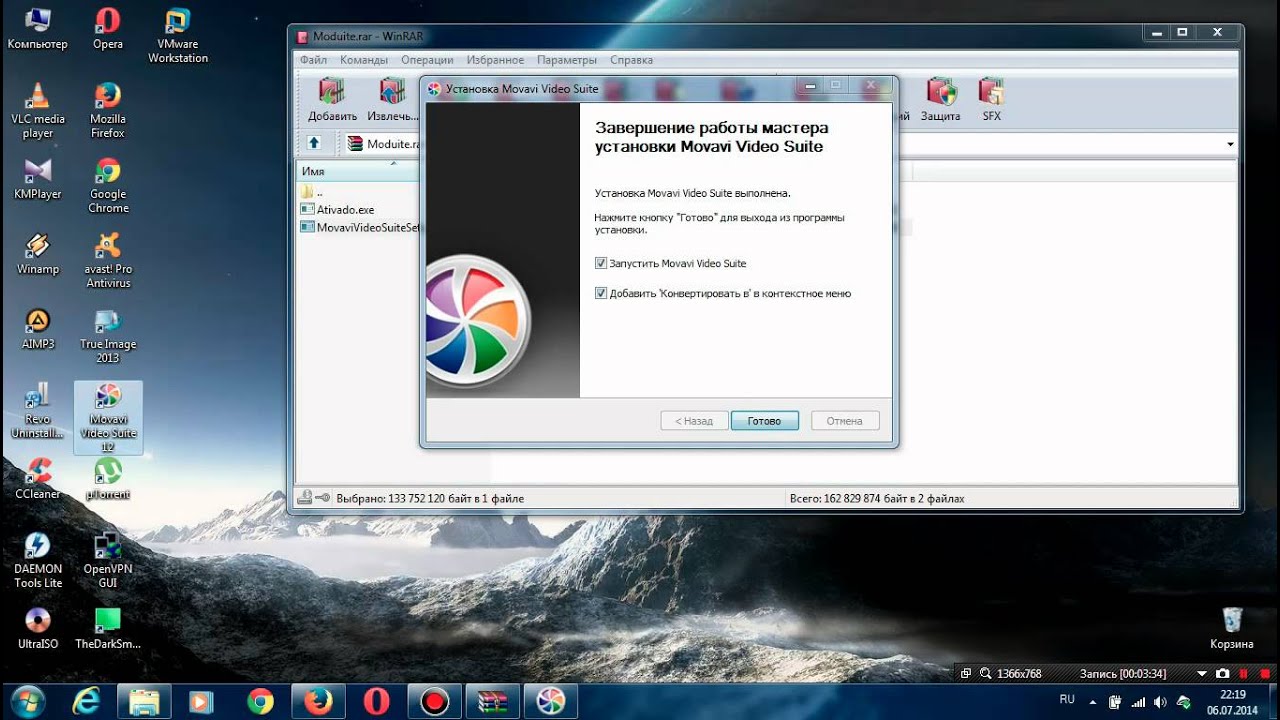Open the Операции menu in WinRAR
Image resolution: width=1280 pixels, height=720 pixels.
click(x=427, y=60)
